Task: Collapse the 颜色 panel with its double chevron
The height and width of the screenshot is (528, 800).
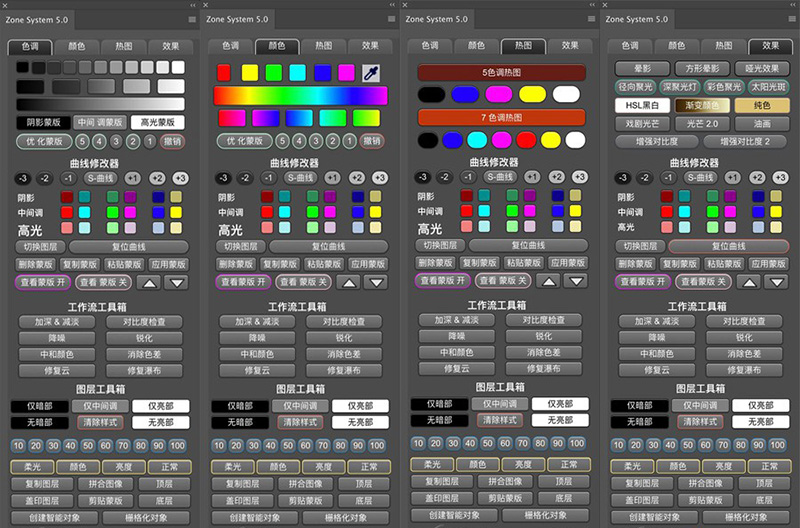Action: tap(392, 5)
